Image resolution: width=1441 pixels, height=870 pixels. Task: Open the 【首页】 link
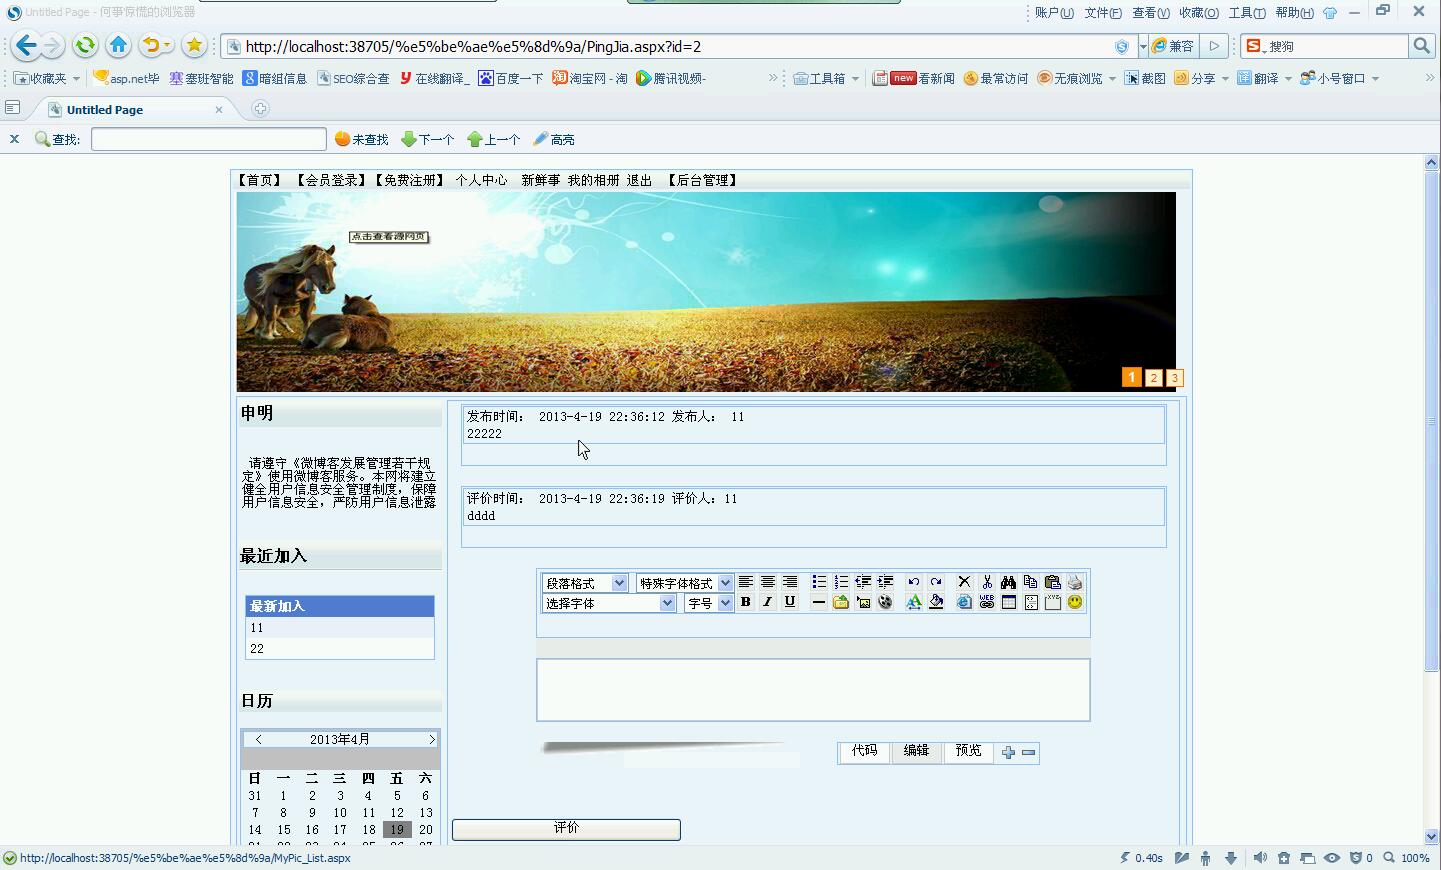(x=259, y=180)
